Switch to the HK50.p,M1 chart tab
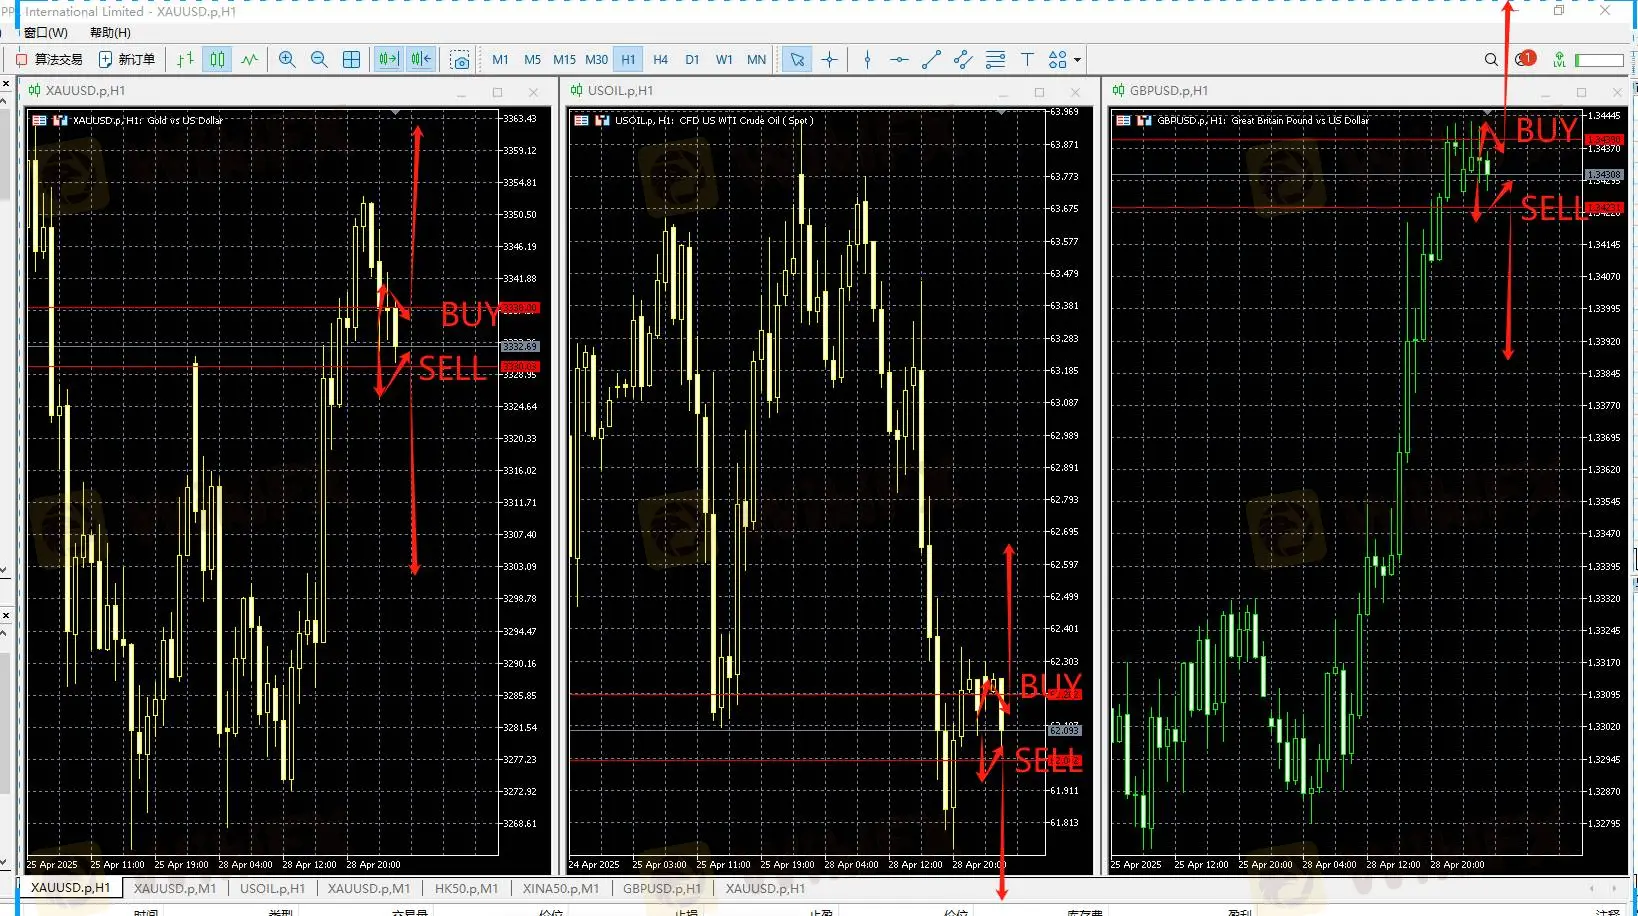The height and width of the screenshot is (916, 1638). click(466, 888)
